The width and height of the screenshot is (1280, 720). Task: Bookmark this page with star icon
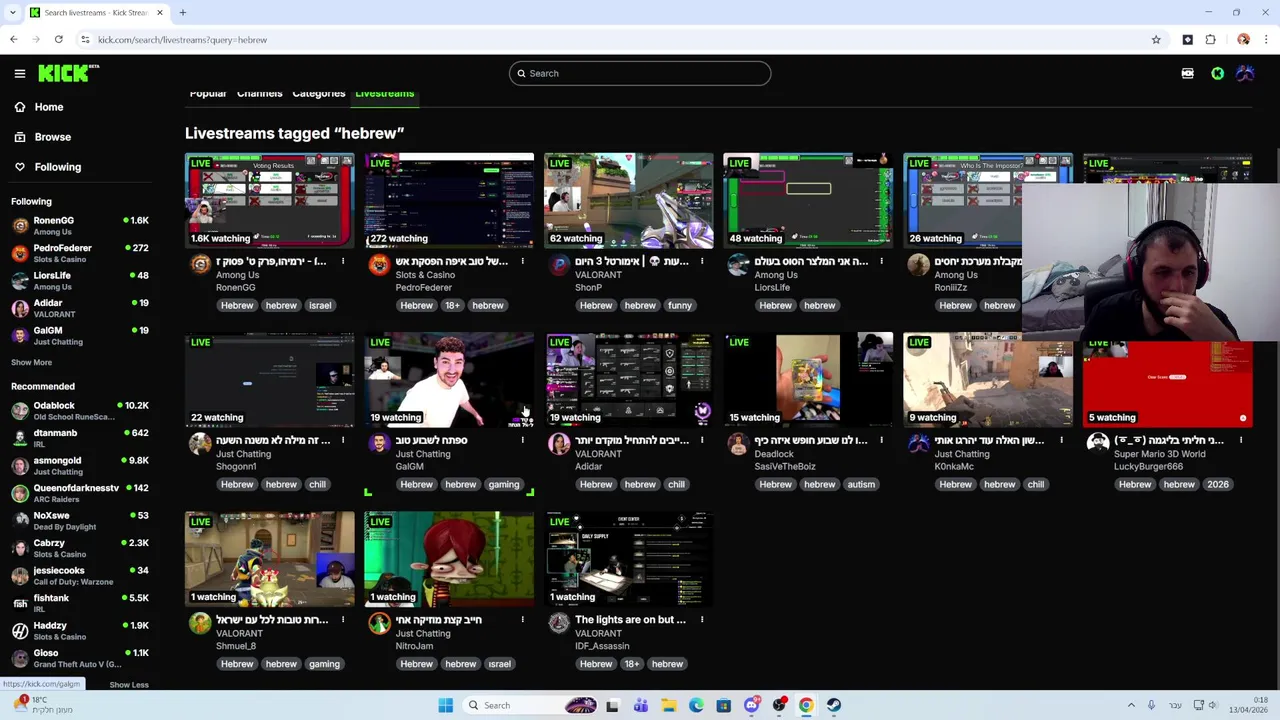point(1156,40)
